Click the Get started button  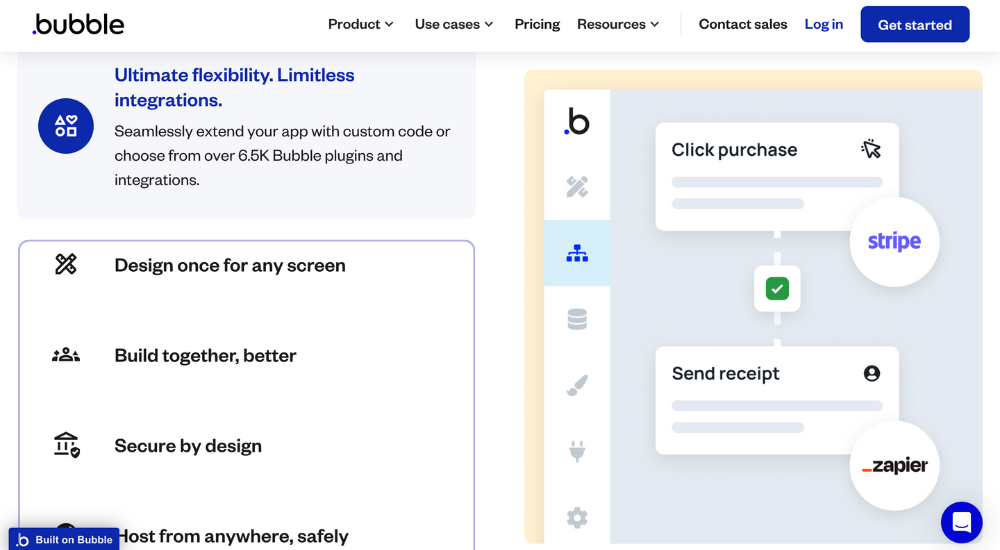click(x=915, y=24)
